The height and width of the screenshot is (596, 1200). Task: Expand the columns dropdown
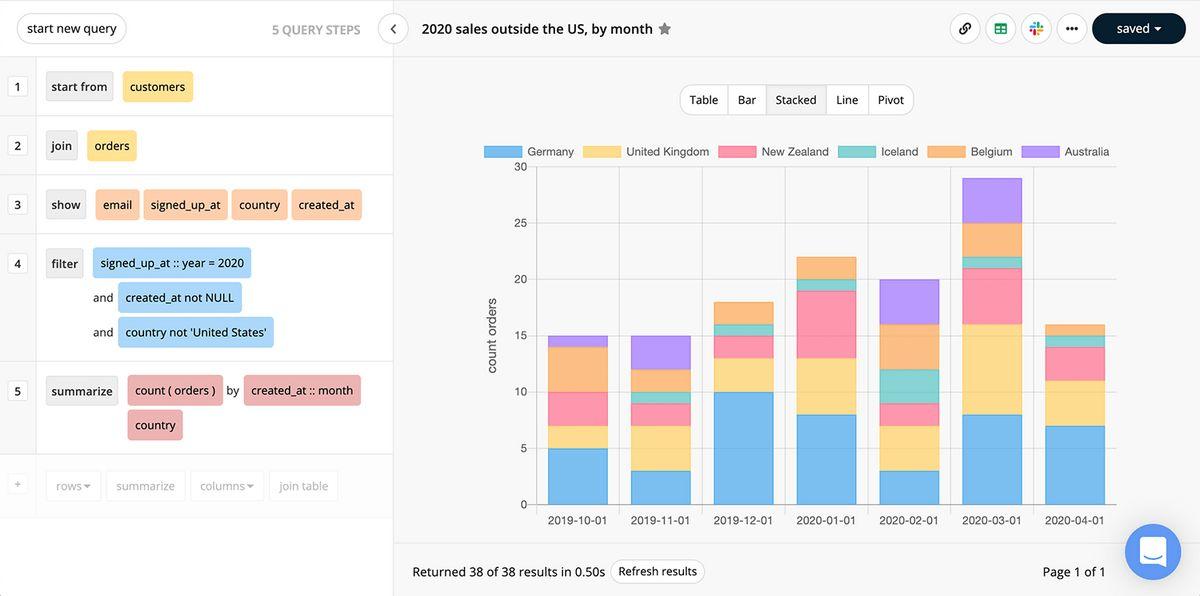pyautogui.click(x=227, y=486)
